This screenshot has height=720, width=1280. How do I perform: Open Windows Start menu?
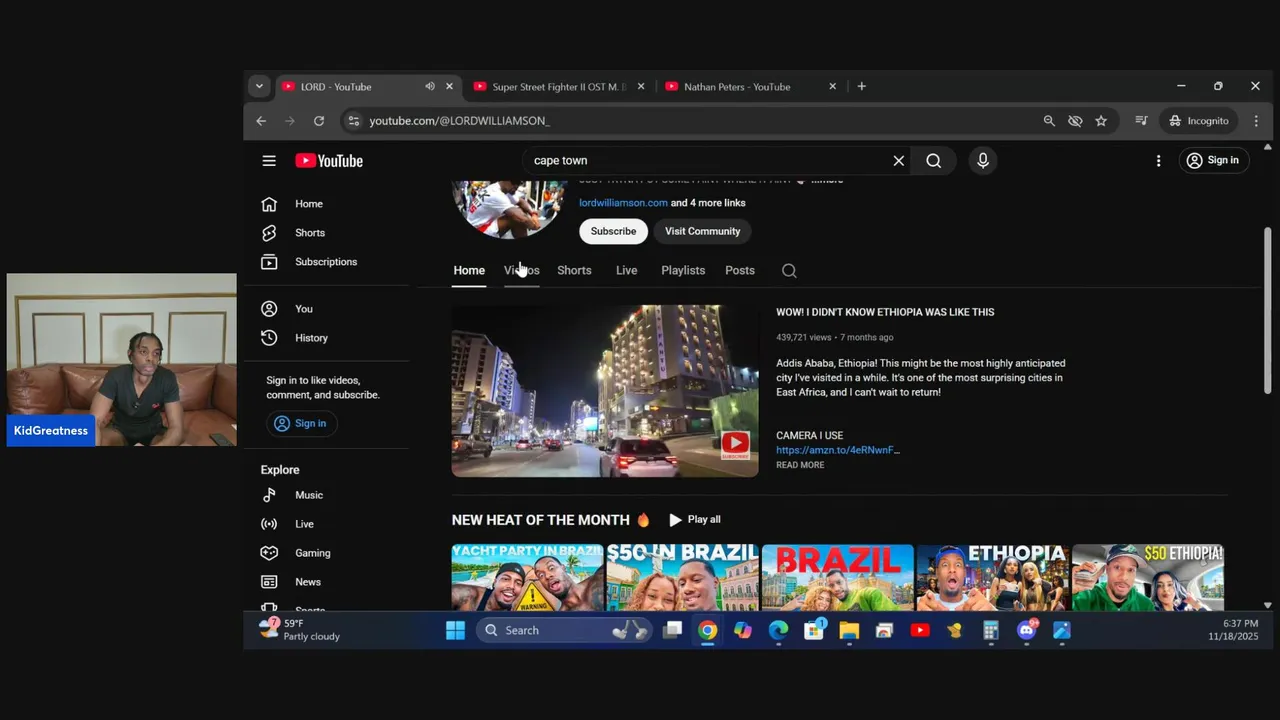pyautogui.click(x=455, y=630)
